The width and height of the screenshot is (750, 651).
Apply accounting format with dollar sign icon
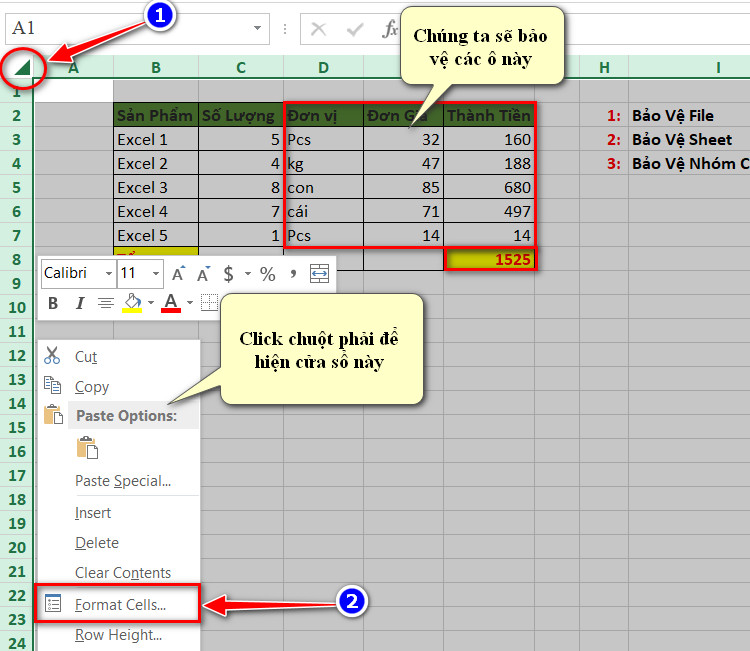[229, 274]
